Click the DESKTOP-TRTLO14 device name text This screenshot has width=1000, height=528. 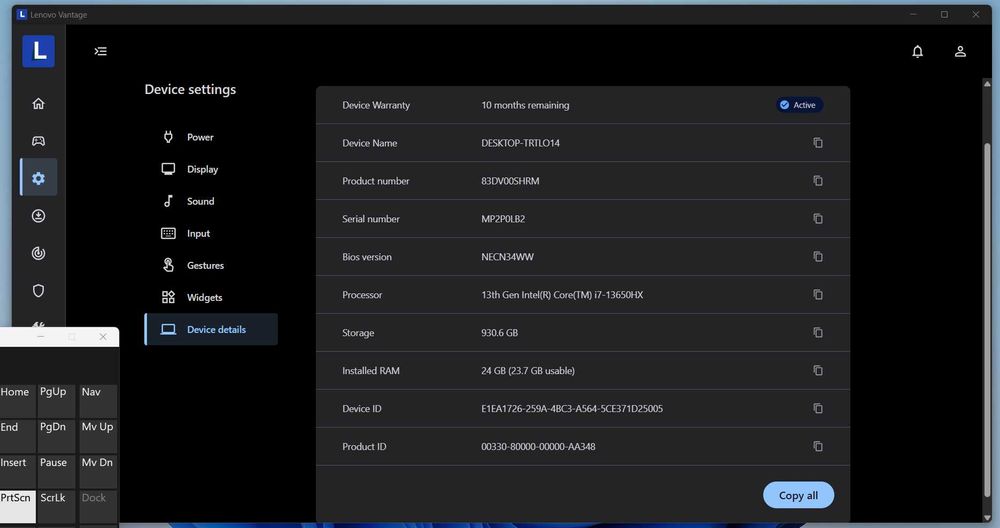[x=520, y=143]
